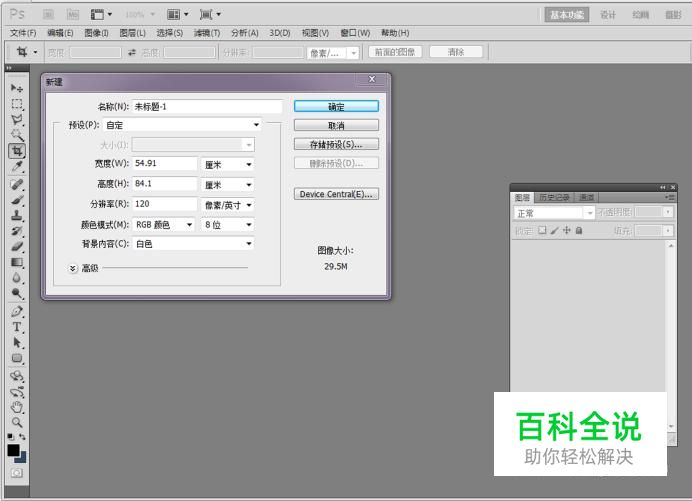Click the Eyedropper tool
This screenshot has width=692, height=501.
(x=17, y=167)
